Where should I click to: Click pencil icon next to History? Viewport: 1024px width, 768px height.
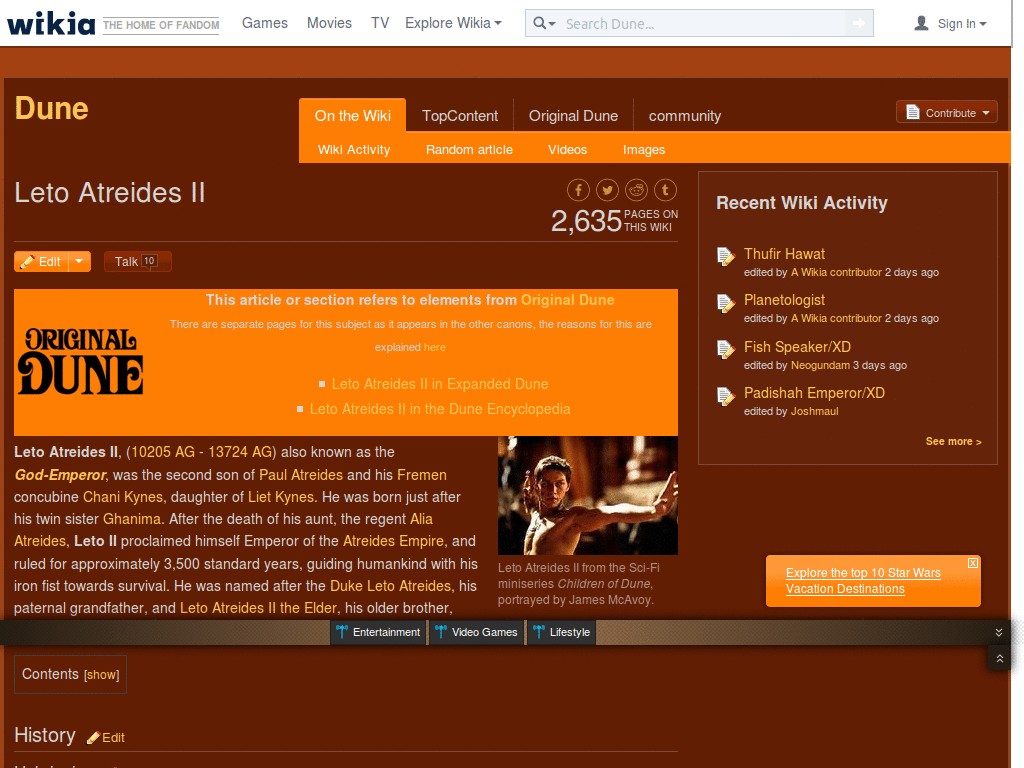[x=93, y=737]
